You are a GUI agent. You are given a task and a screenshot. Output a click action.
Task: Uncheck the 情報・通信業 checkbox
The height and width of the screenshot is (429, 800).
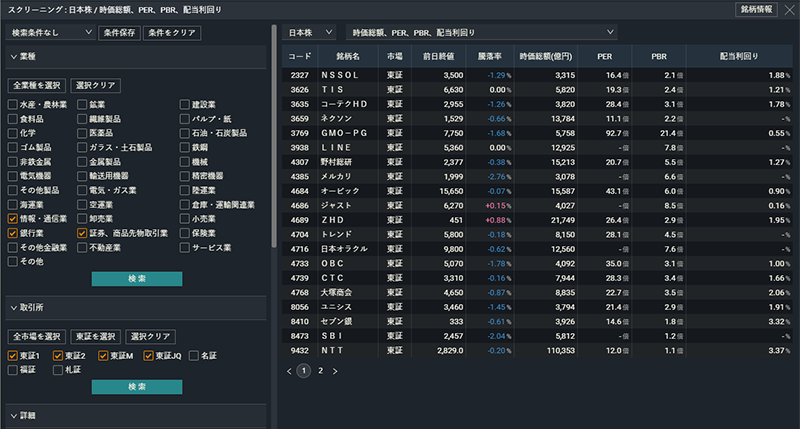click(13, 219)
